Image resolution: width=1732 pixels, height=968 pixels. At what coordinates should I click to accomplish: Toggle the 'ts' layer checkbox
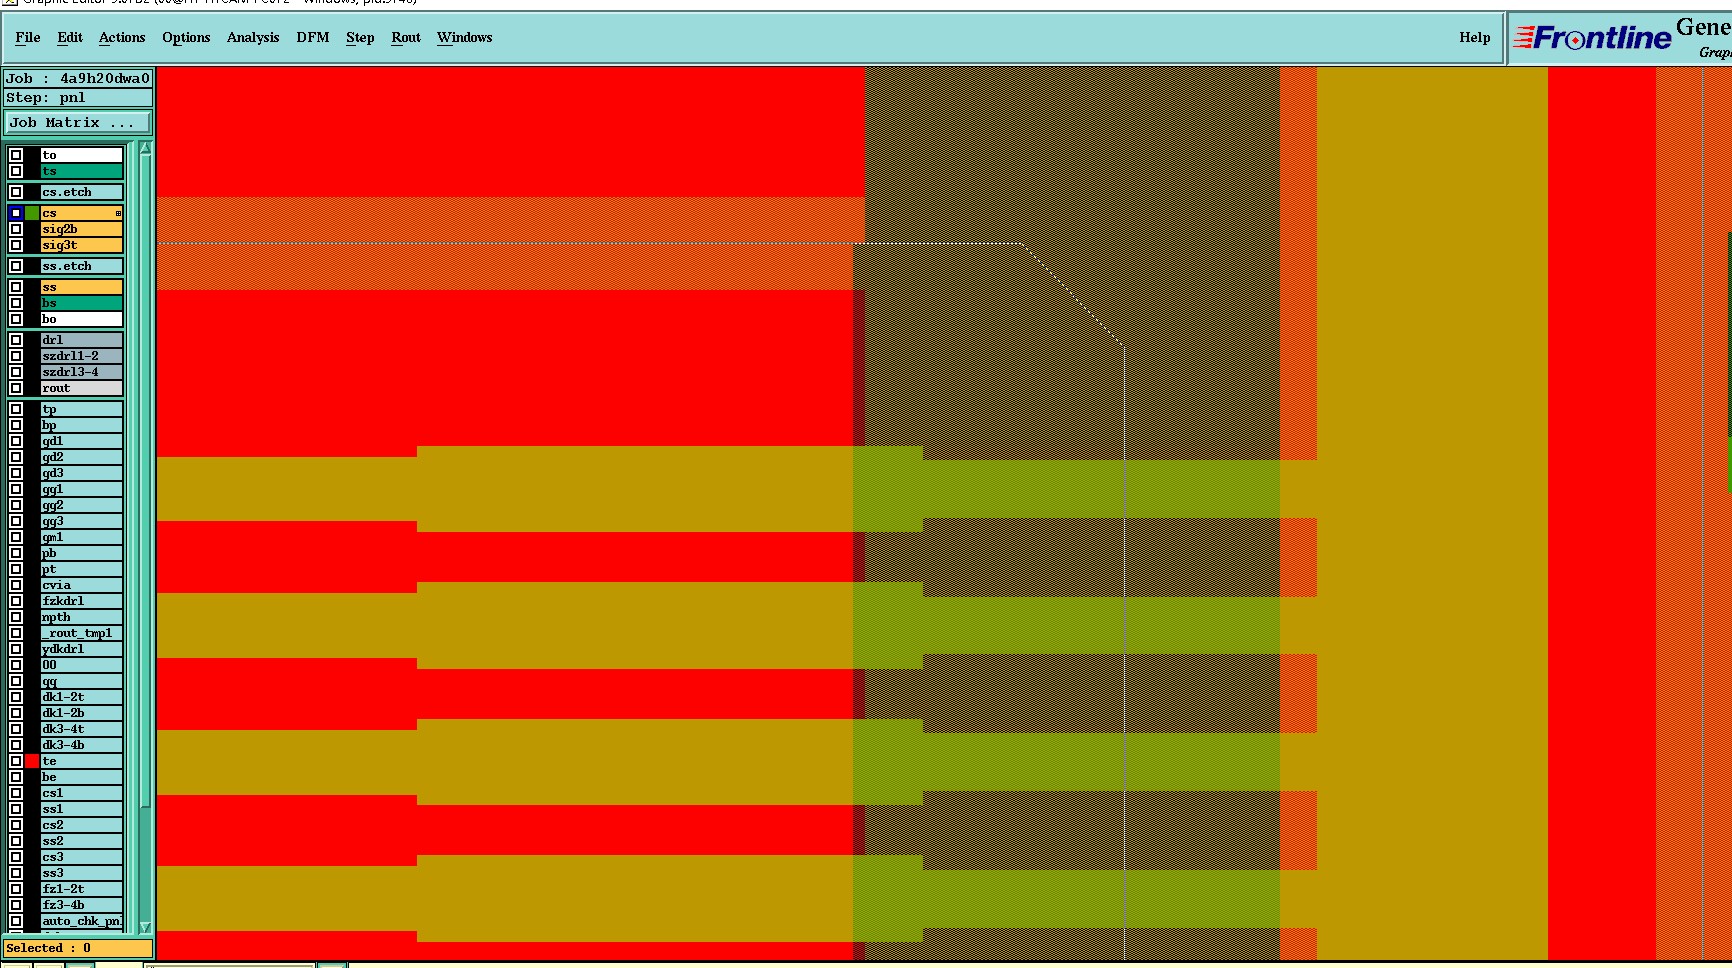point(16,171)
